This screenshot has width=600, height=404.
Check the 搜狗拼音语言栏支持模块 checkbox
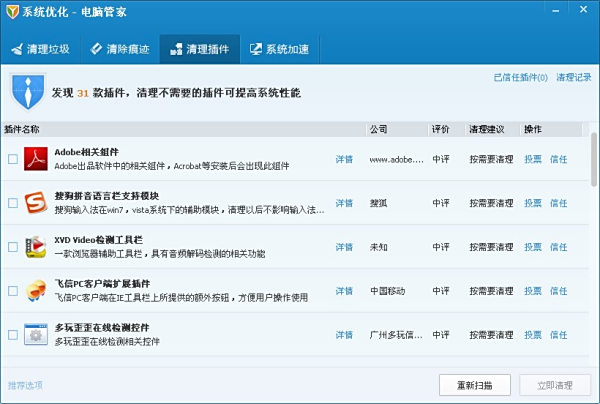coord(13,203)
